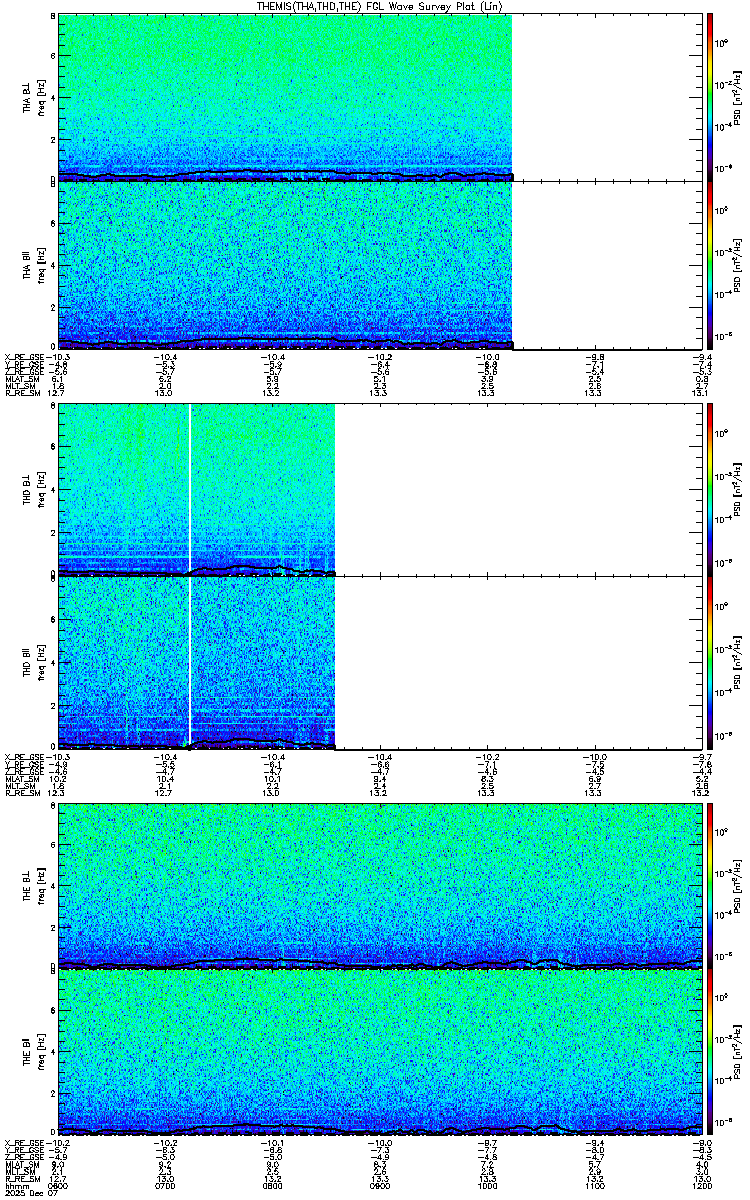Click the color bar beside THE B∥ panel

(x=710, y=1052)
